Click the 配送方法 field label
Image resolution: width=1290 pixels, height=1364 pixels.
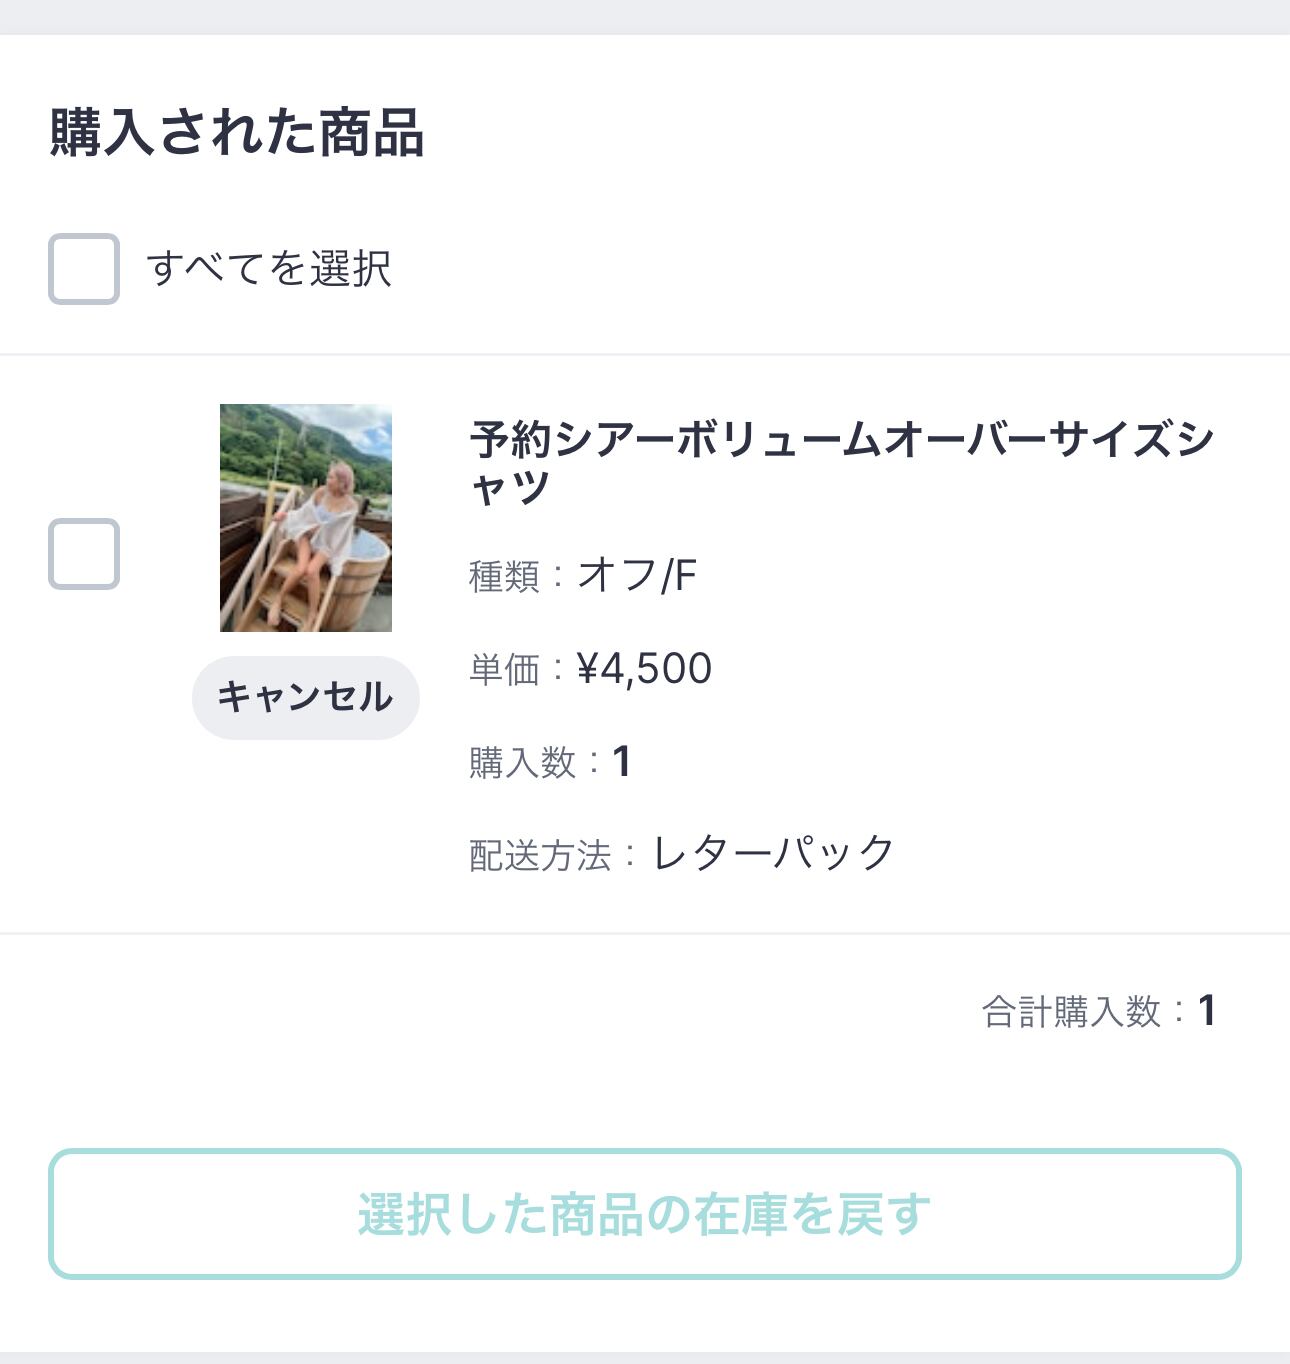point(540,856)
